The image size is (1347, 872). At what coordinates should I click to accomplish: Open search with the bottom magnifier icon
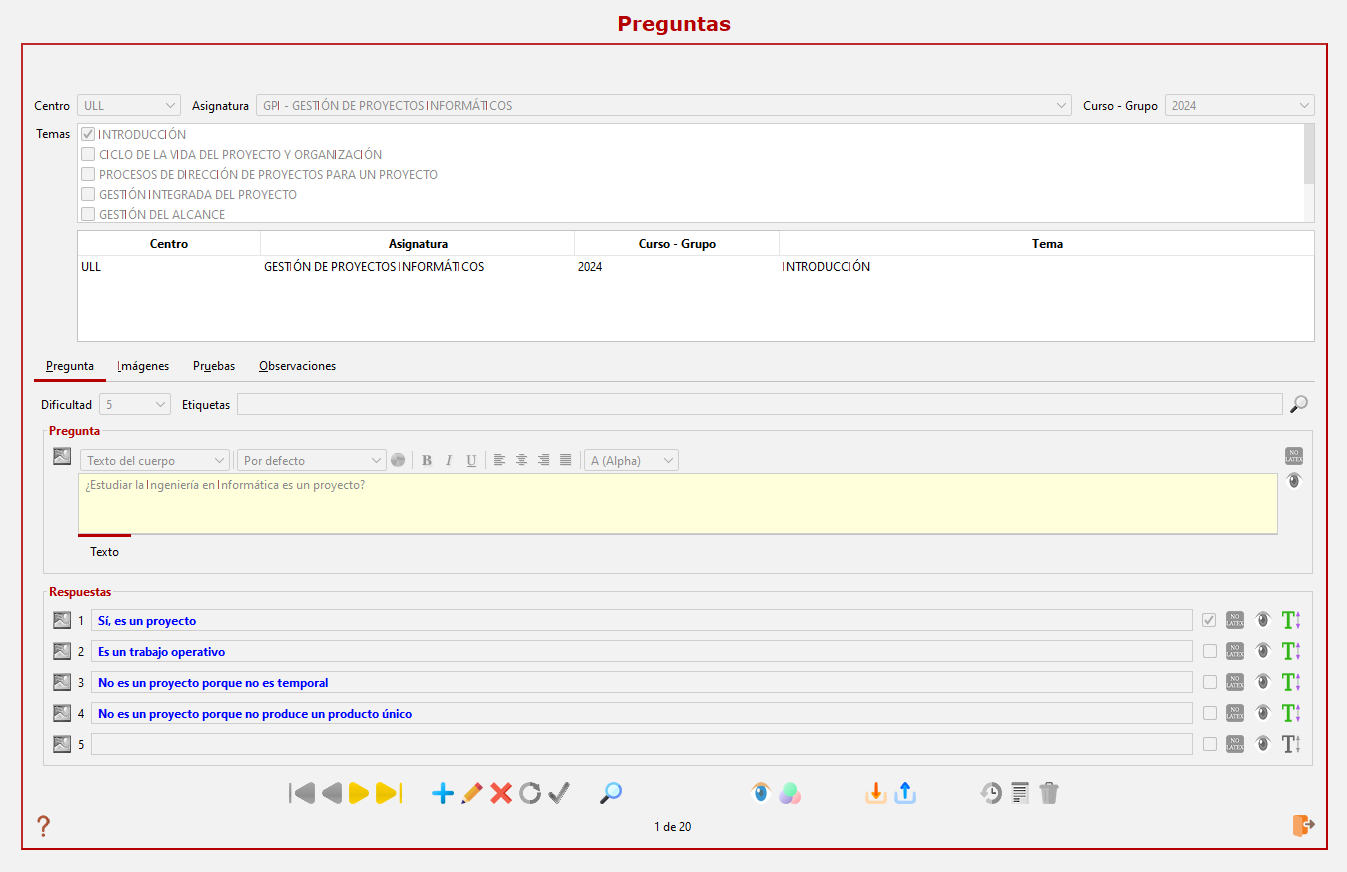pyautogui.click(x=611, y=793)
